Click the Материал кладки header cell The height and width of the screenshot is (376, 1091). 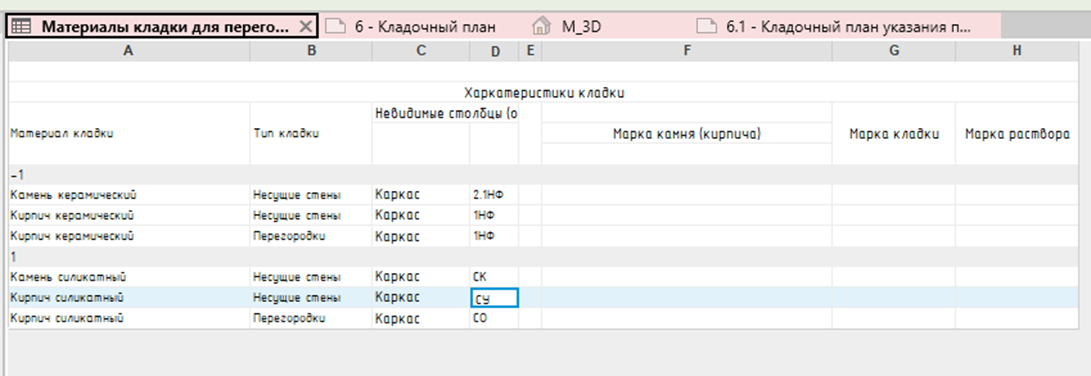(x=129, y=134)
